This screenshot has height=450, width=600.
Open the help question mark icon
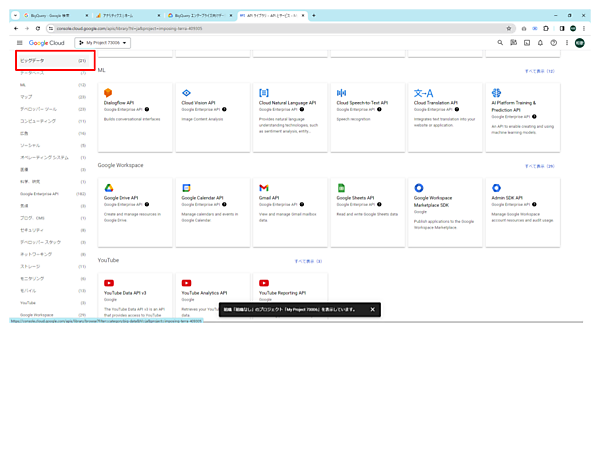554,43
